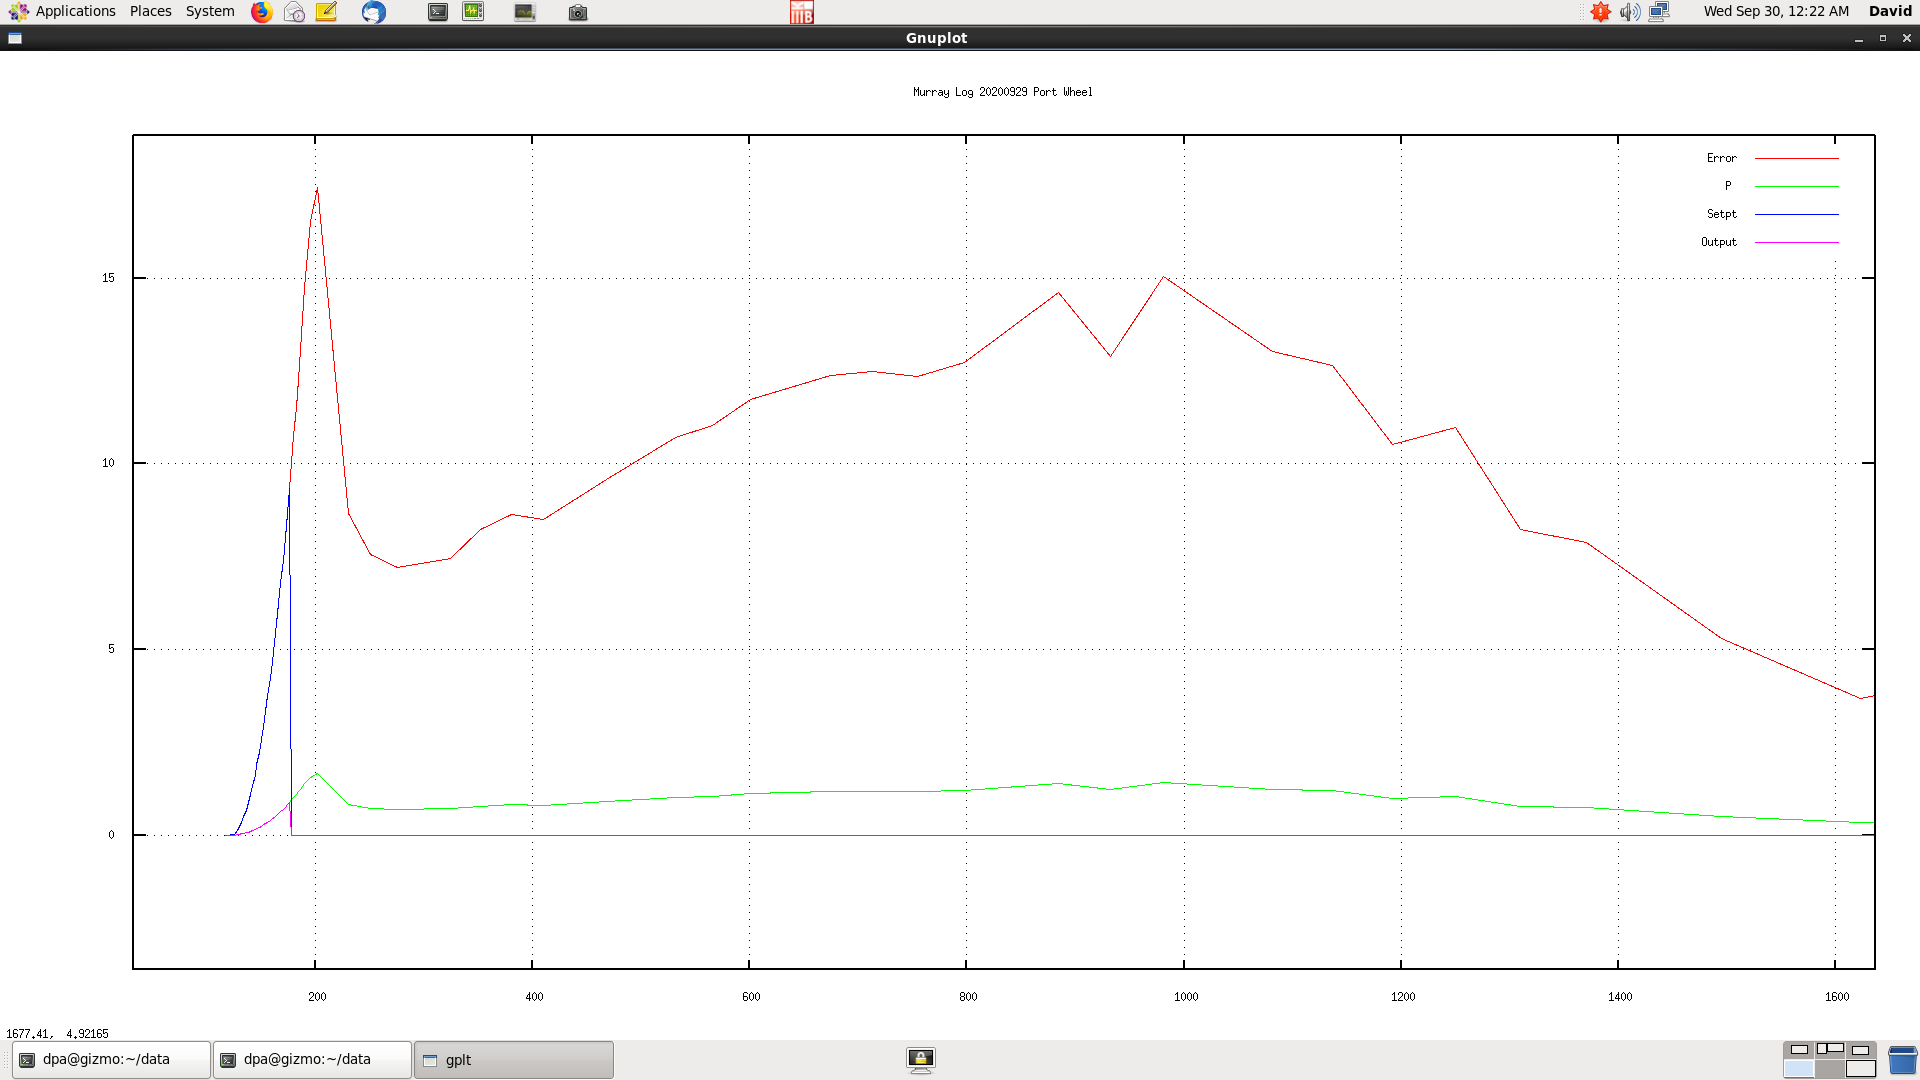Open the trash bin in bottom panel
Screen dimensions: 1920x1080
(1902, 1060)
